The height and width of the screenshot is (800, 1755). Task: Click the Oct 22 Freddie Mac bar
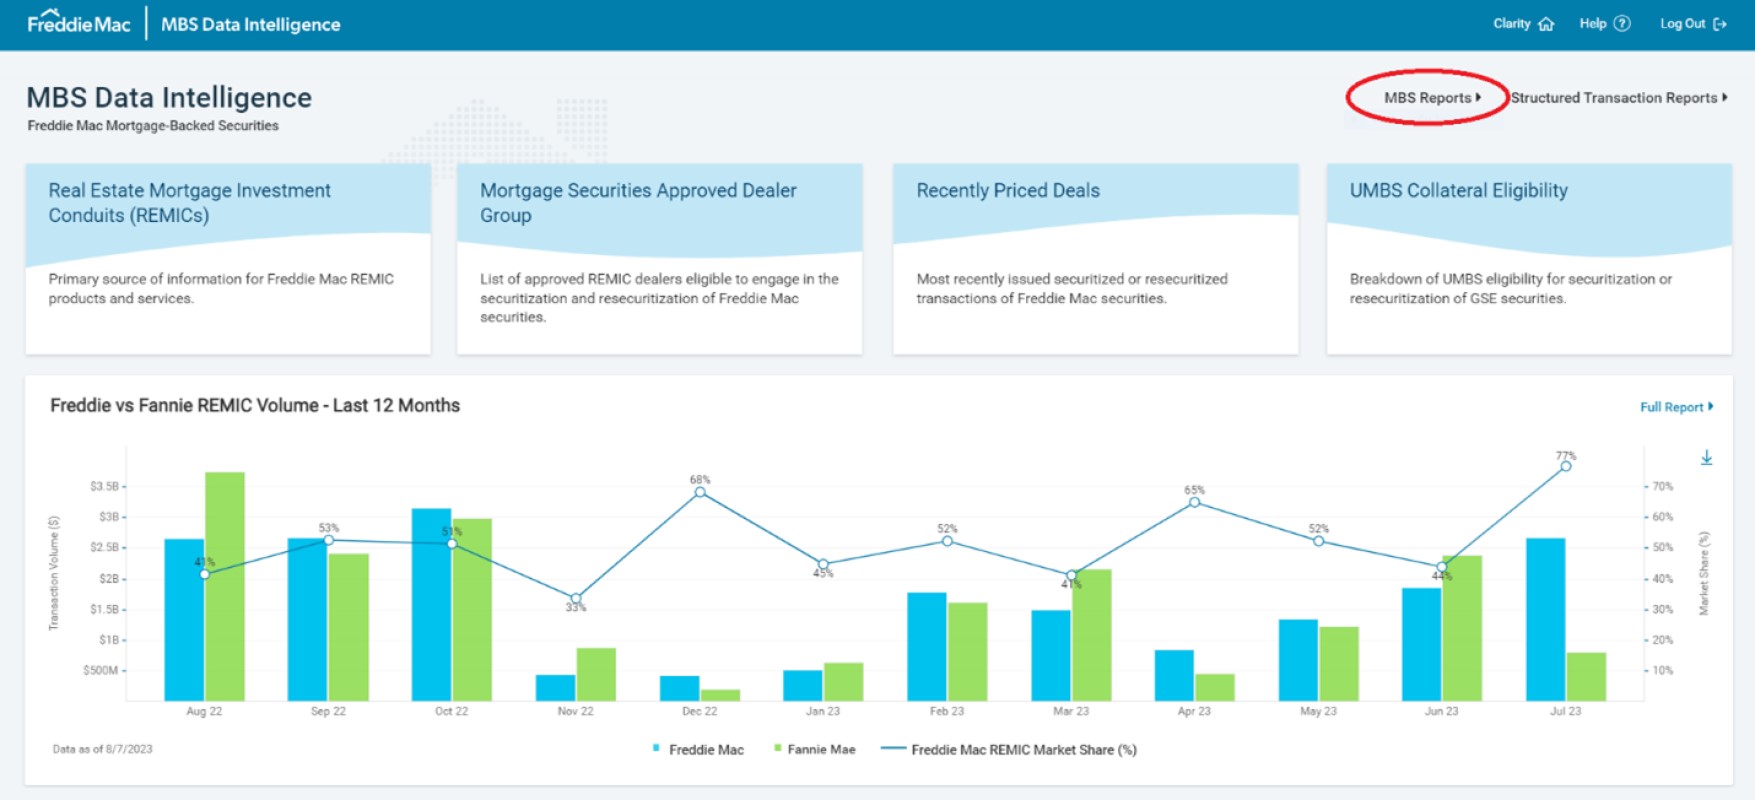tap(431, 604)
